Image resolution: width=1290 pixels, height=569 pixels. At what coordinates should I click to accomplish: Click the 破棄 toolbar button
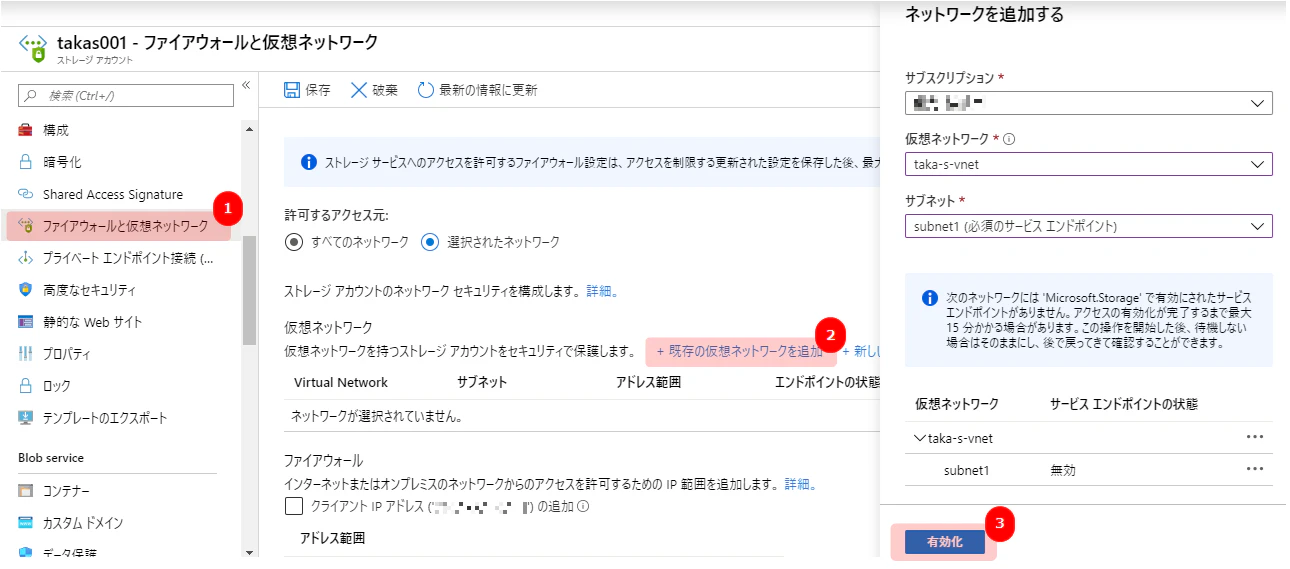[x=374, y=90]
